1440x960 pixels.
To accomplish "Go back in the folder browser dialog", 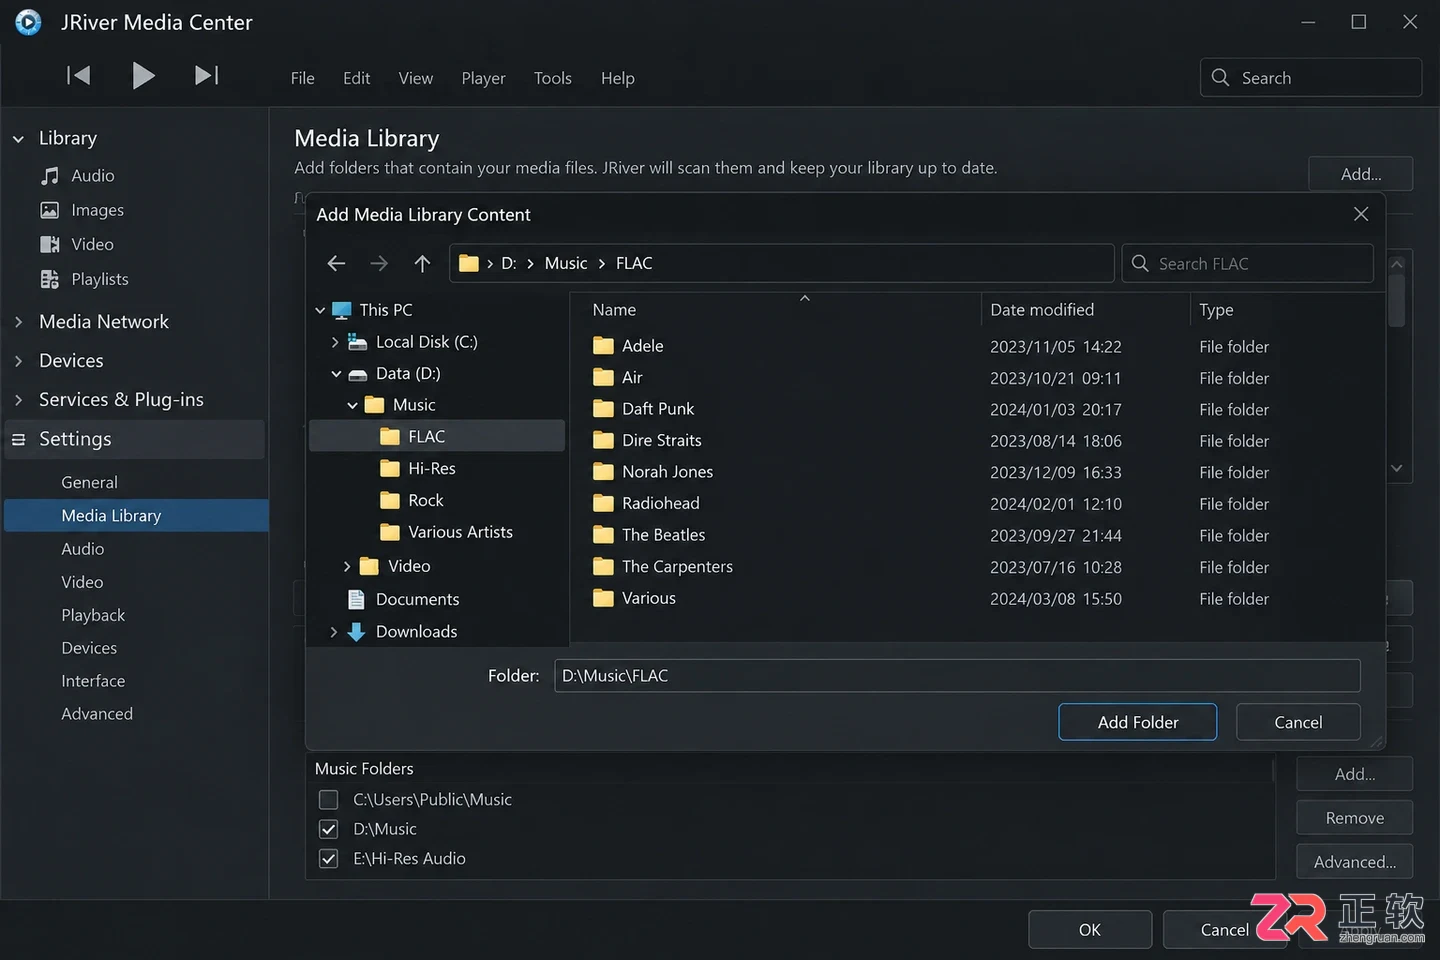I will coord(336,263).
